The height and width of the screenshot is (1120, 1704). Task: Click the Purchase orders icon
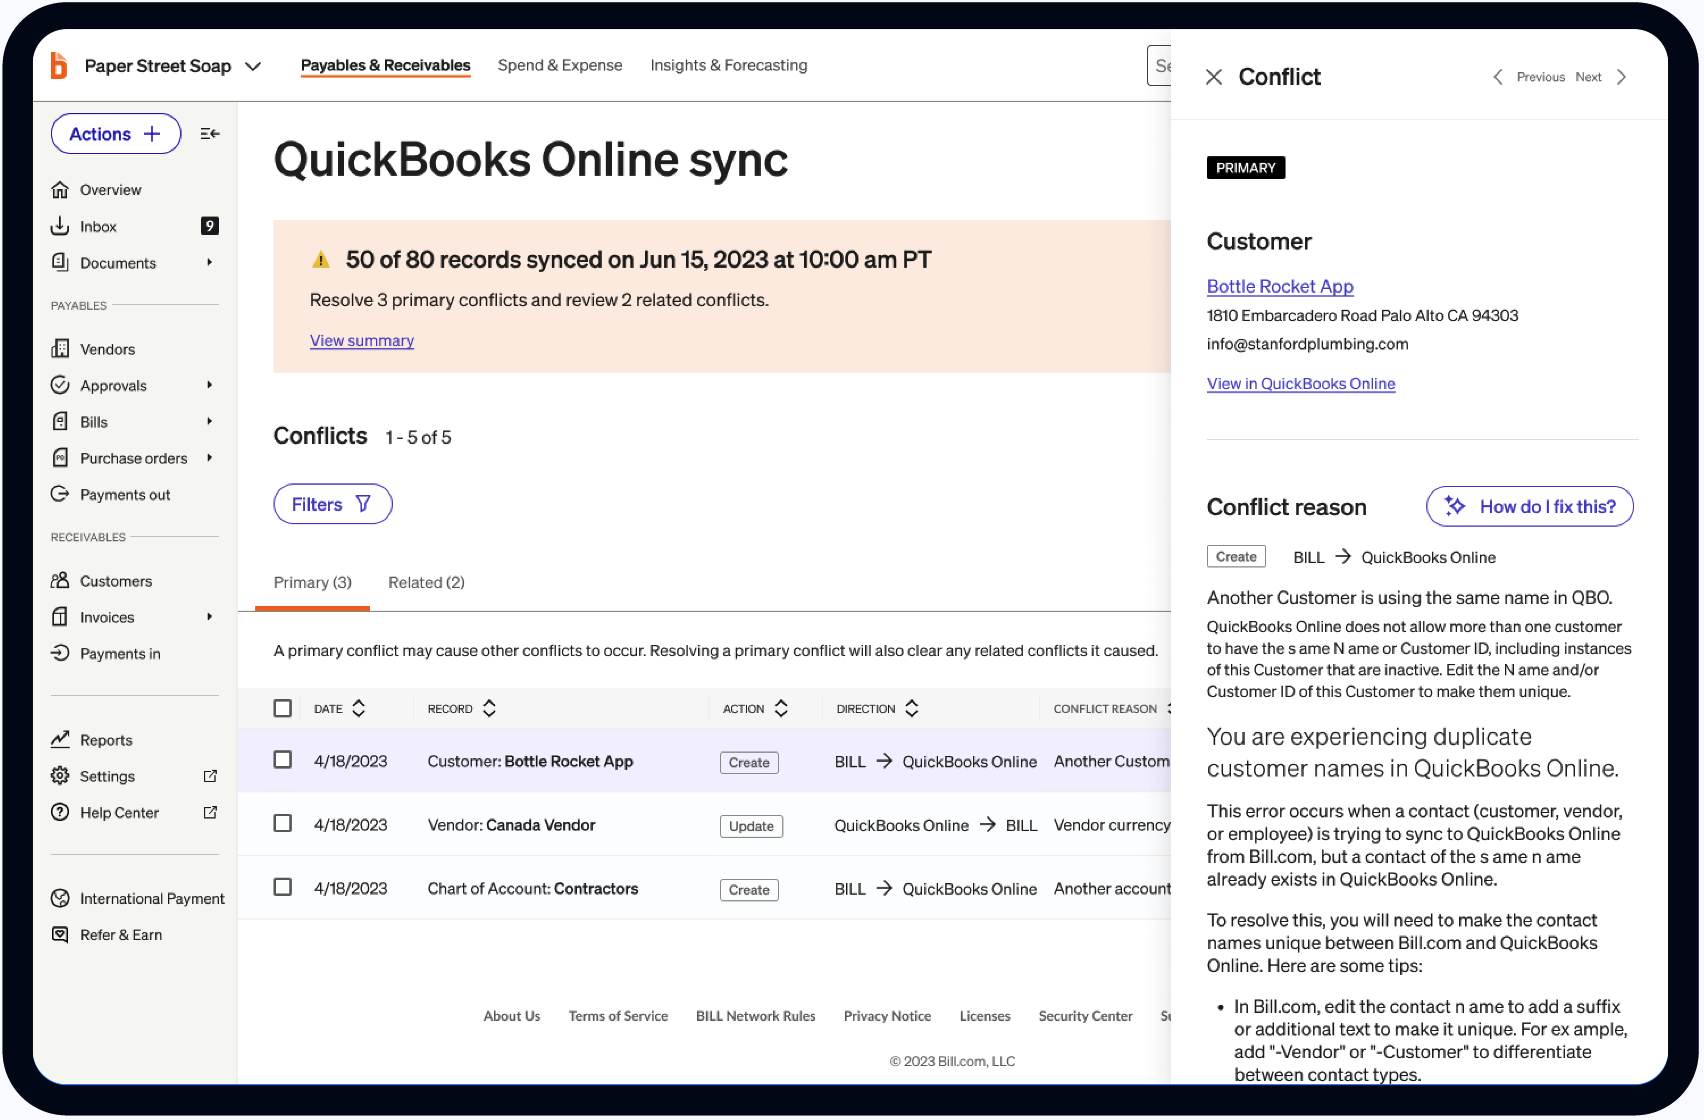click(60, 458)
